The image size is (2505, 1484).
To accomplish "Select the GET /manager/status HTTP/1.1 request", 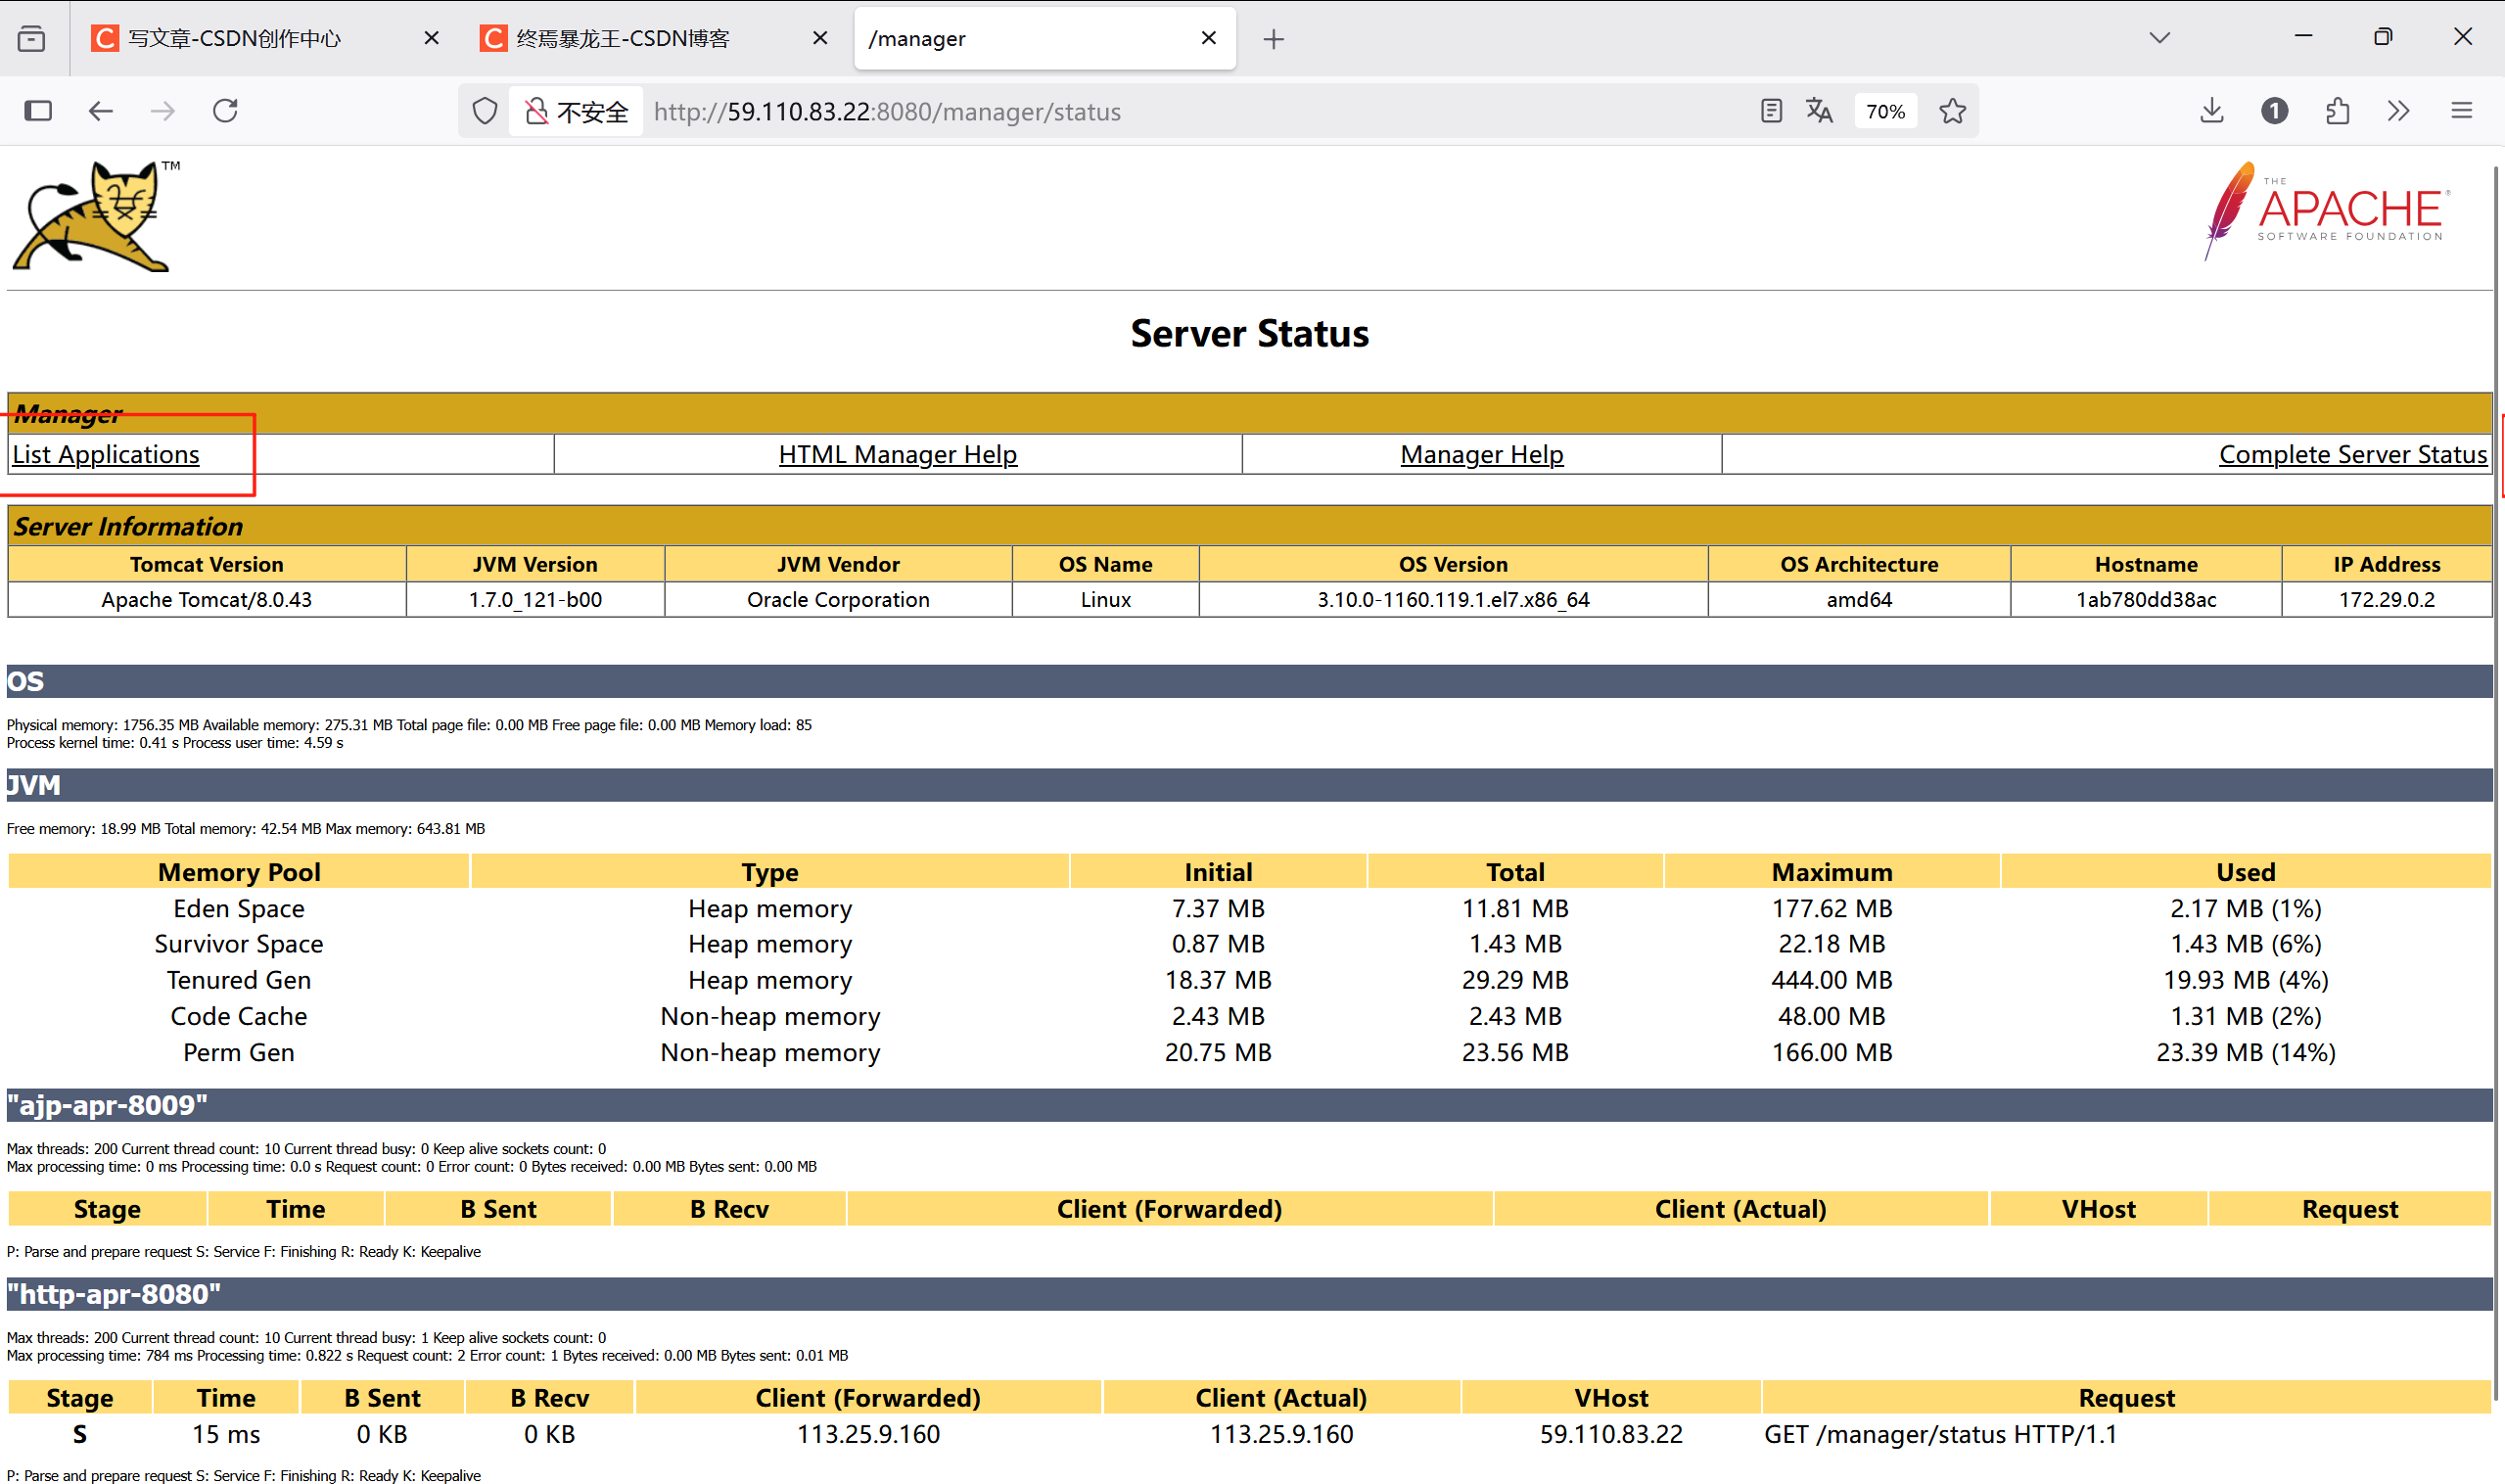I will pos(1940,1434).
